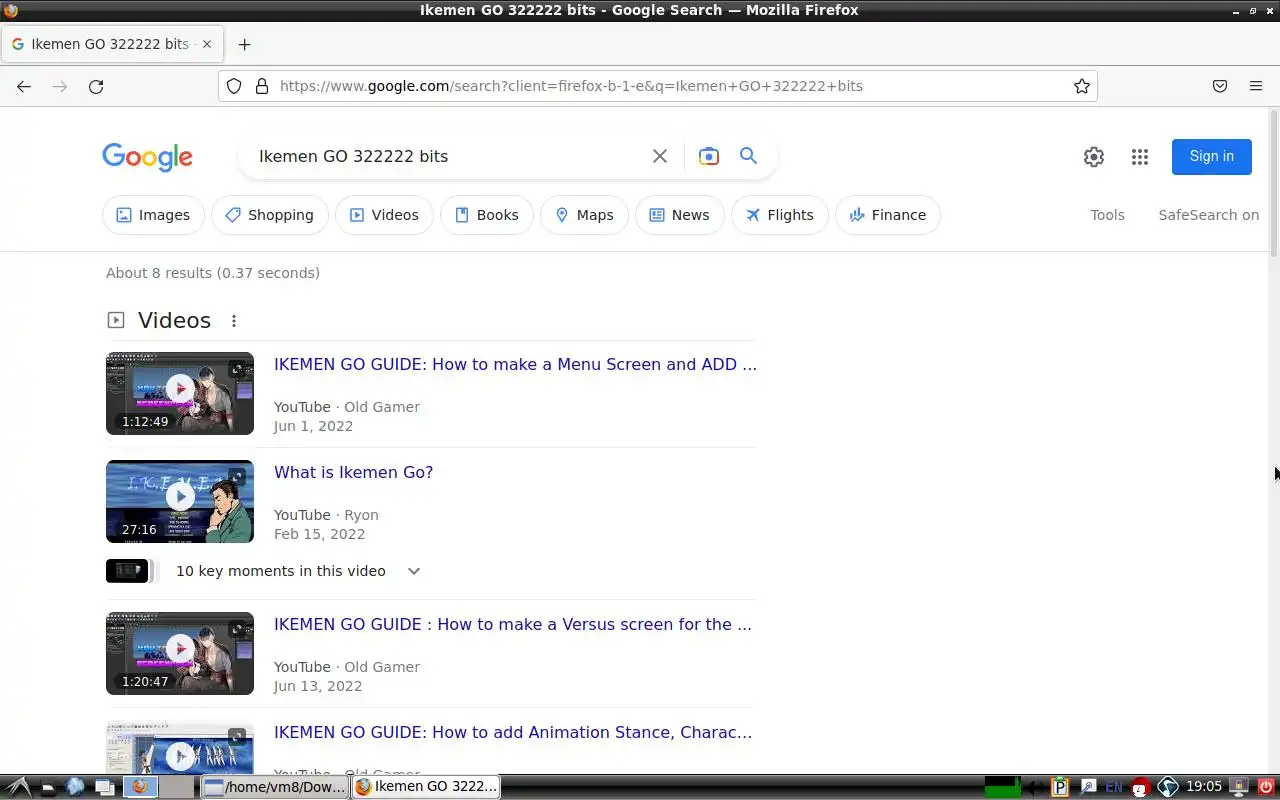Image resolution: width=1280 pixels, height=800 pixels.
Task: Click the EN keyboard layout indicator
Action: coord(1113,787)
